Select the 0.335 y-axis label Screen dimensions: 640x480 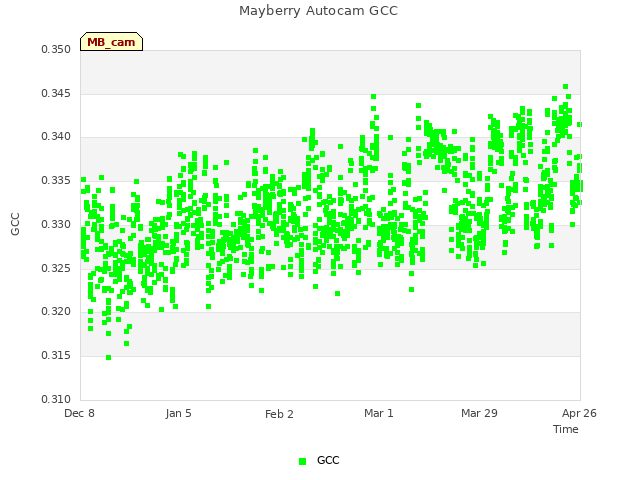click(56, 180)
